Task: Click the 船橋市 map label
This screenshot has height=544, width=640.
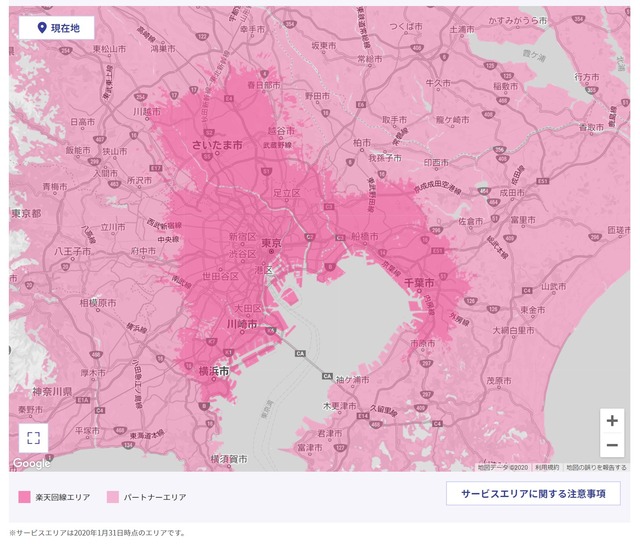Action: point(365,236)
